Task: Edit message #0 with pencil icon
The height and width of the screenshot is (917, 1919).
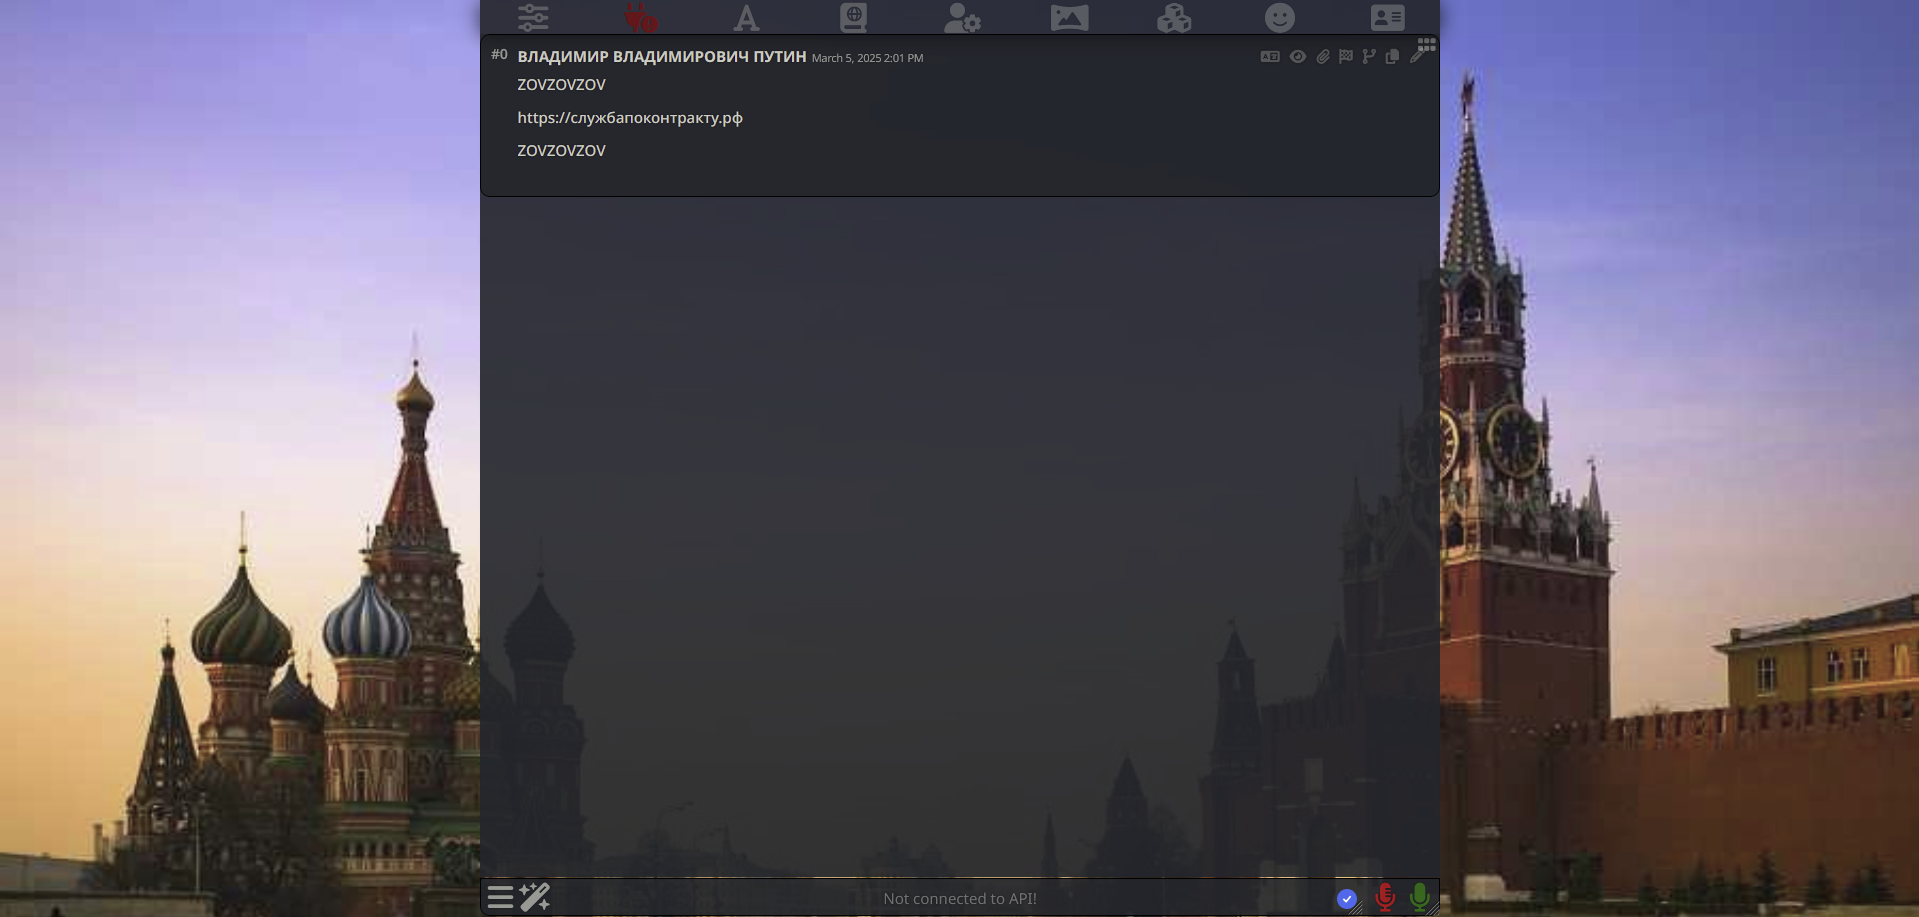Action: click(x=1416, y=57)
